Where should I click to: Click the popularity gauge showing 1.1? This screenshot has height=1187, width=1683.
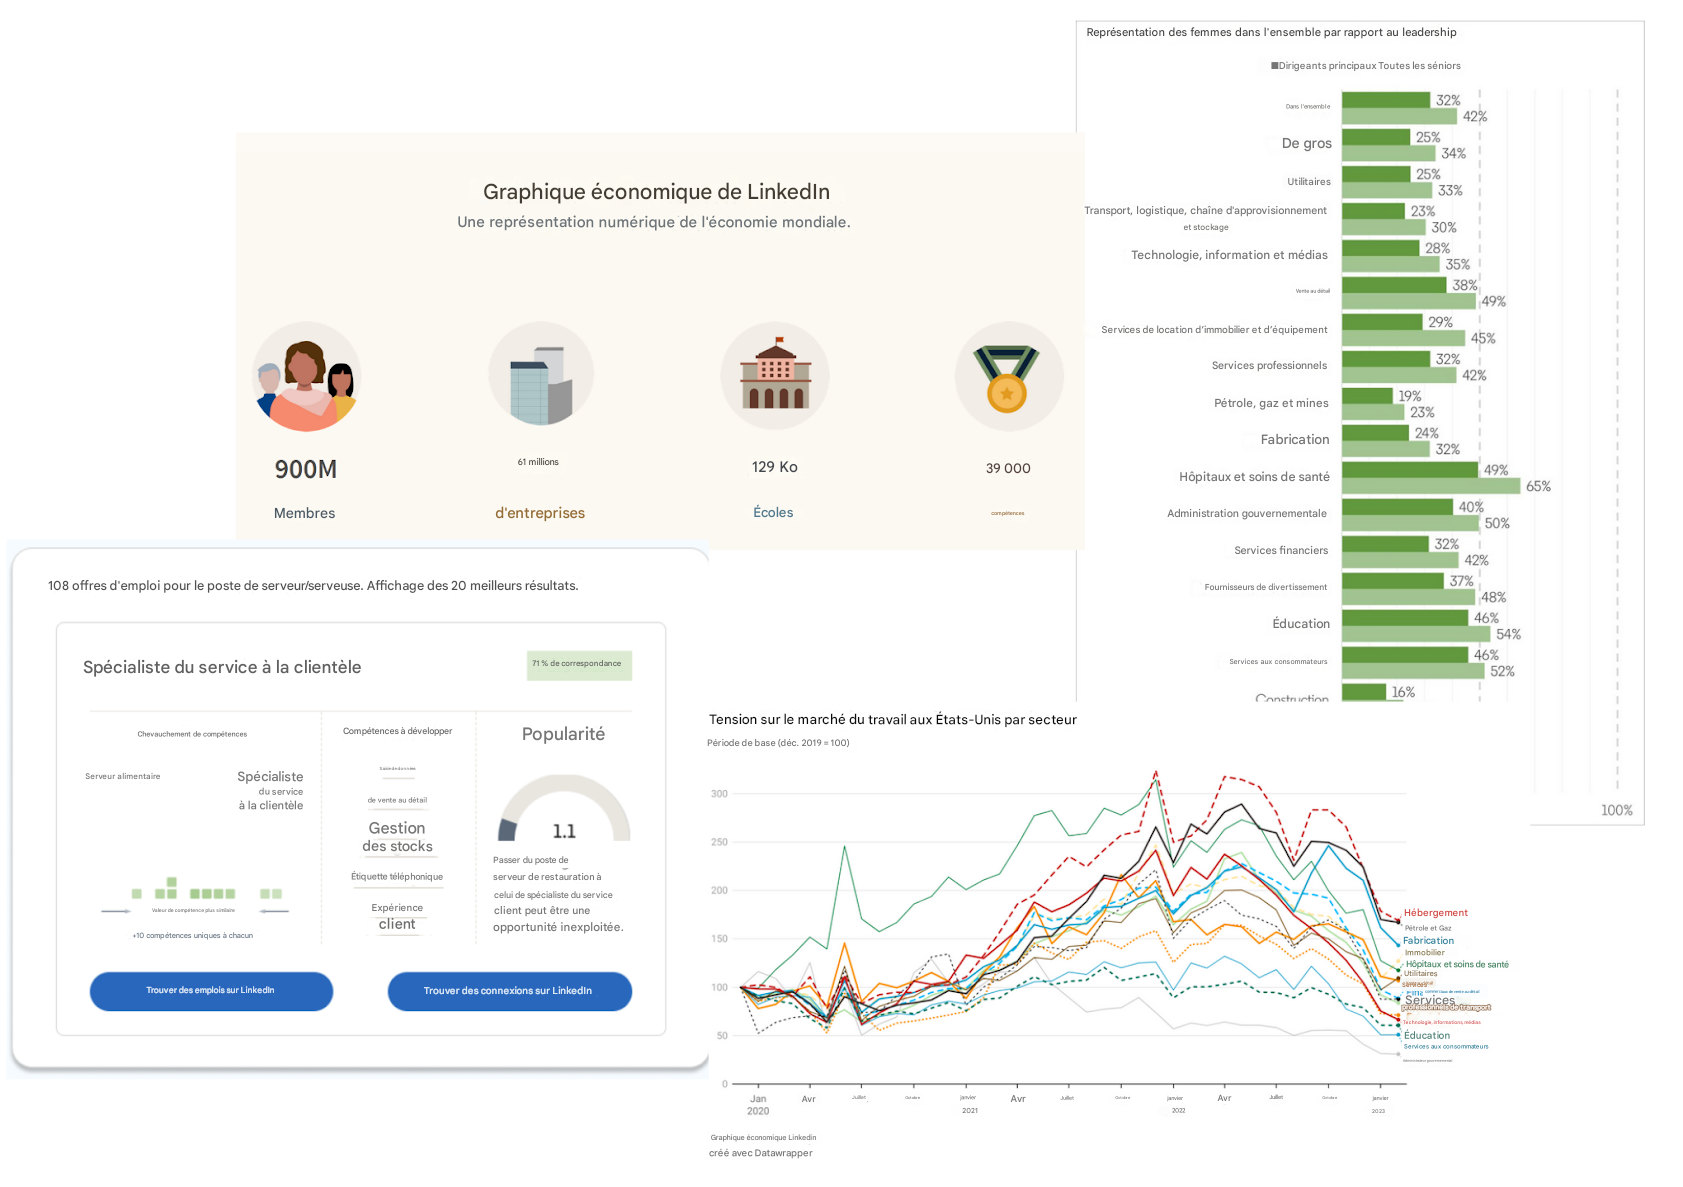564,810
